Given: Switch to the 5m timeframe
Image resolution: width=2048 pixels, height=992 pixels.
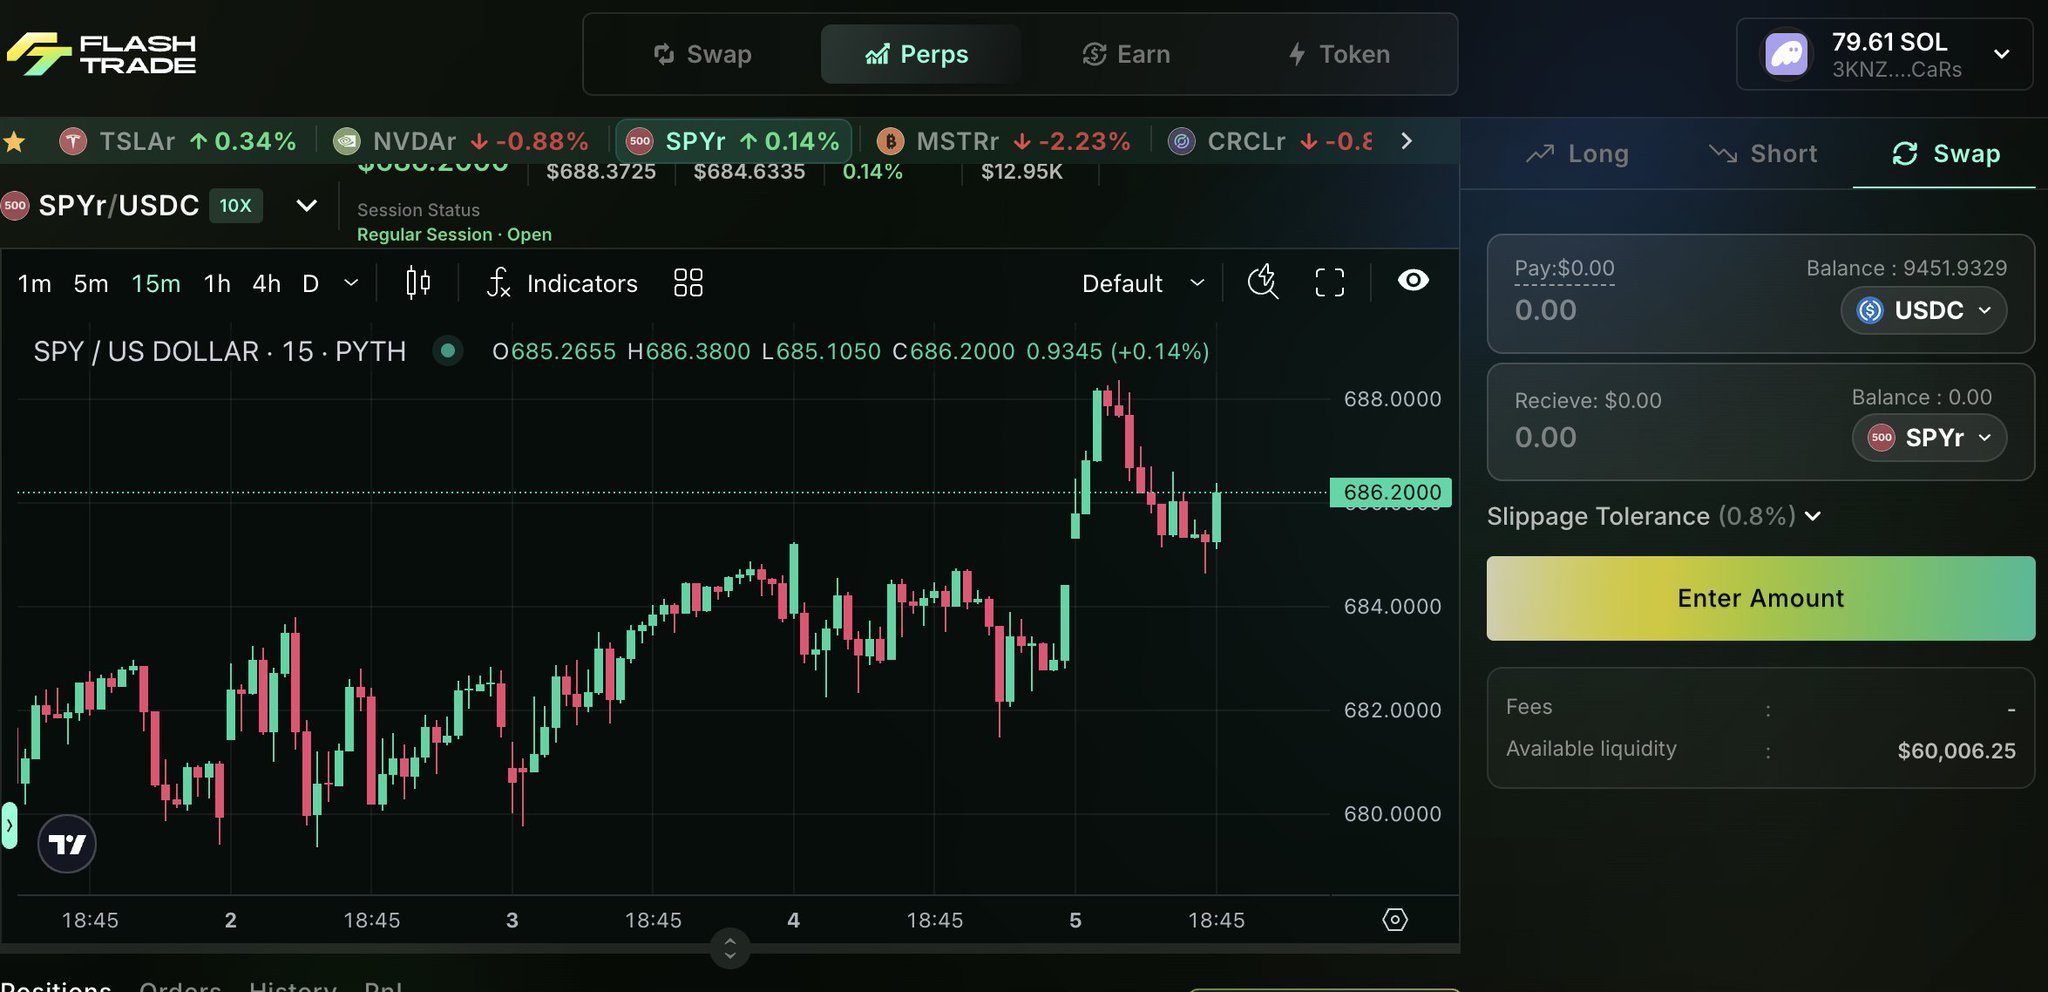Looking at the screenshot, I should [x=91, y=284].
